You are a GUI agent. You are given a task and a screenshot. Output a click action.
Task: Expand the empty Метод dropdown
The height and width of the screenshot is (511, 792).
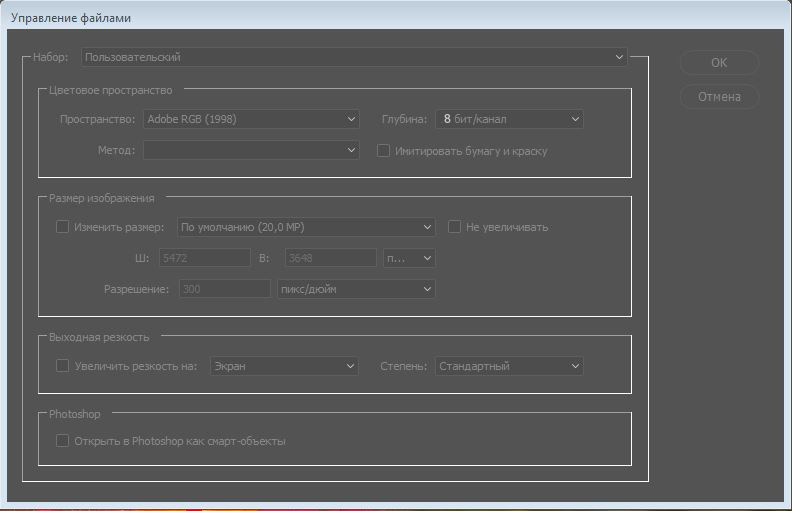pos(250,150)
